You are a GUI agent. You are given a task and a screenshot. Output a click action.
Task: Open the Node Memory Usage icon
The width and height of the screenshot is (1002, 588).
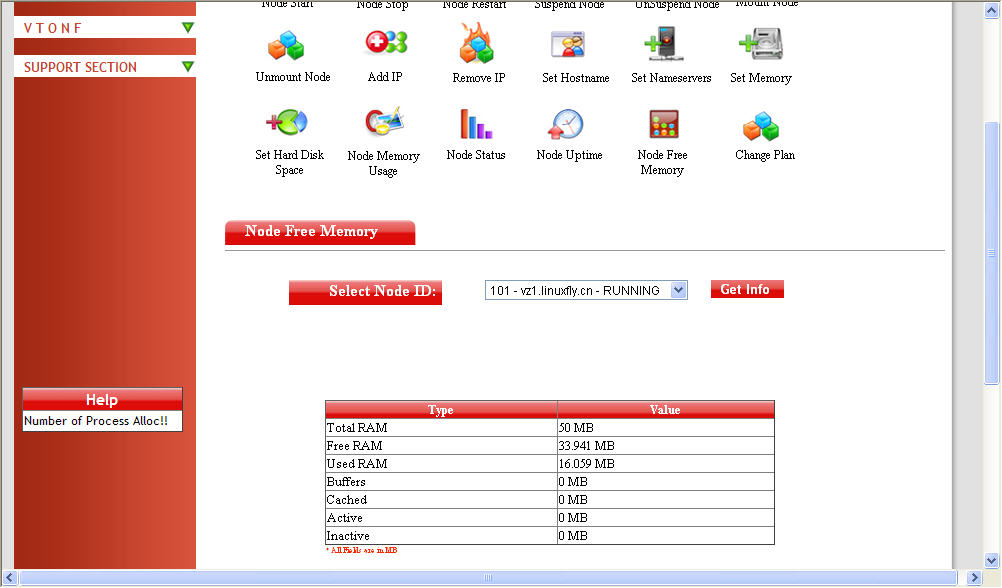[383, 122]
